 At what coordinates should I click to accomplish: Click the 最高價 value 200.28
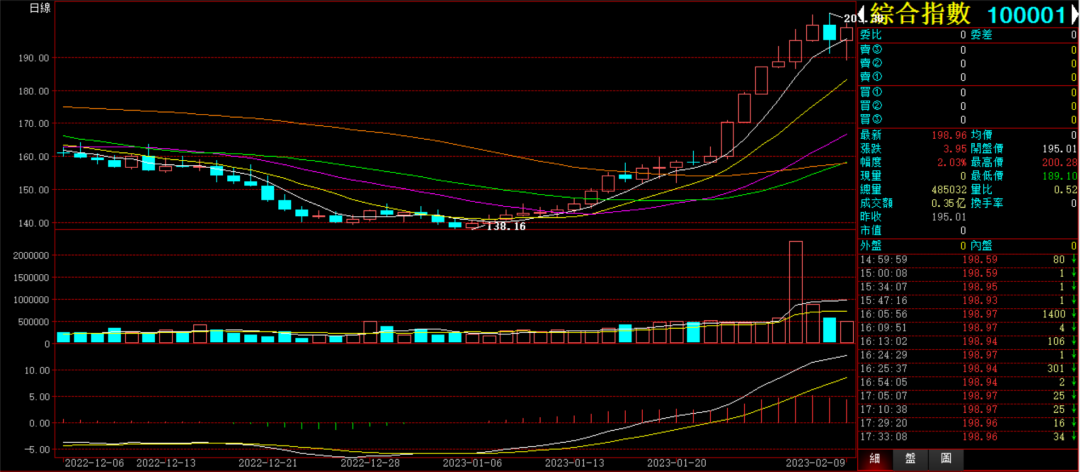(1057, 162)
